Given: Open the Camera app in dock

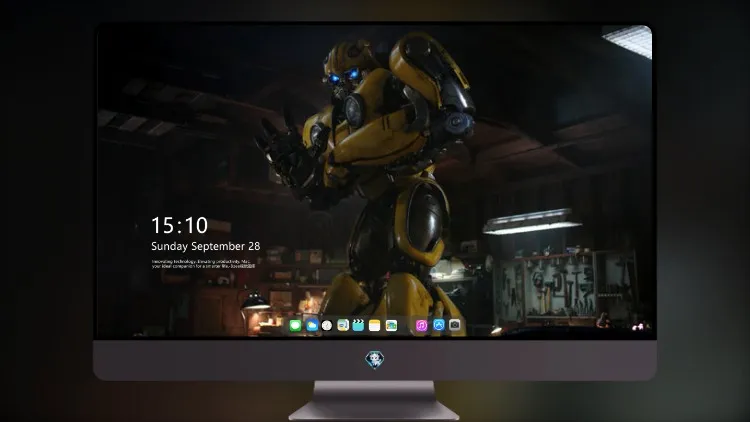Looking at the screenshot, I should [455, 325].
